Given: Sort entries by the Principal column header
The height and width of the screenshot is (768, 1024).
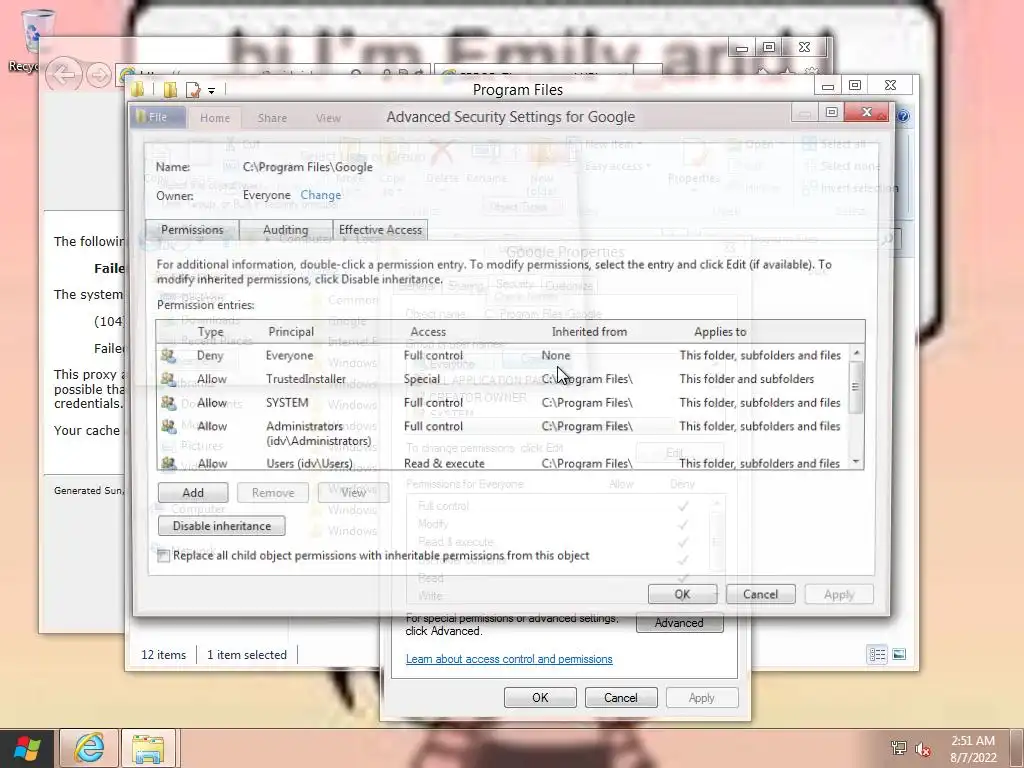Looking at the screenshot, I should coord(291,332).
